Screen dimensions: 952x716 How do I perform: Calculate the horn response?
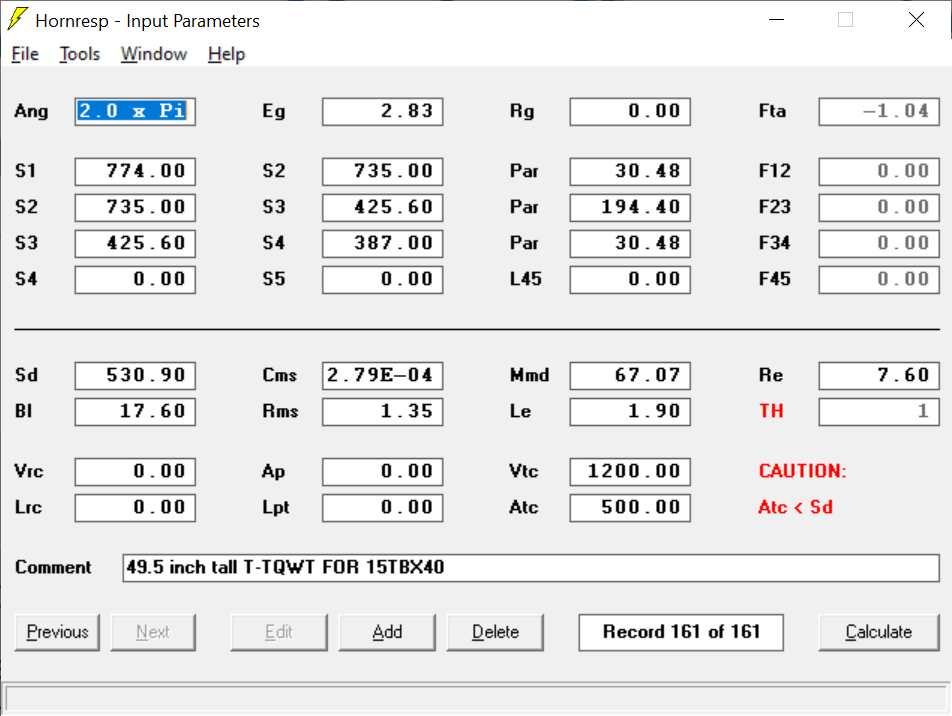click(879, 632)
